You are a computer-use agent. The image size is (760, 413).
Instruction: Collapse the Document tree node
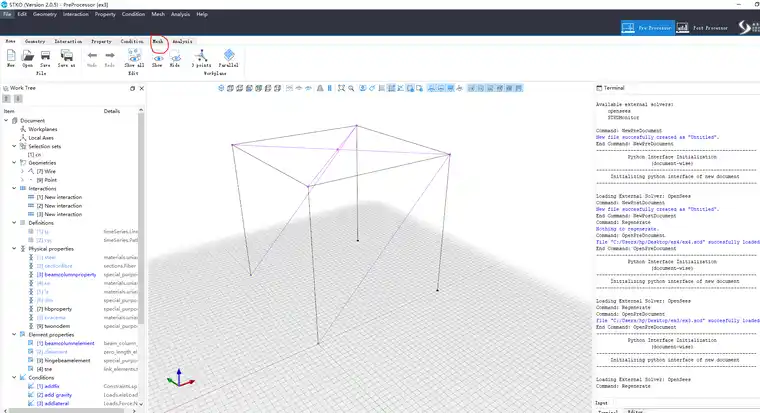(x=6, y=120)
